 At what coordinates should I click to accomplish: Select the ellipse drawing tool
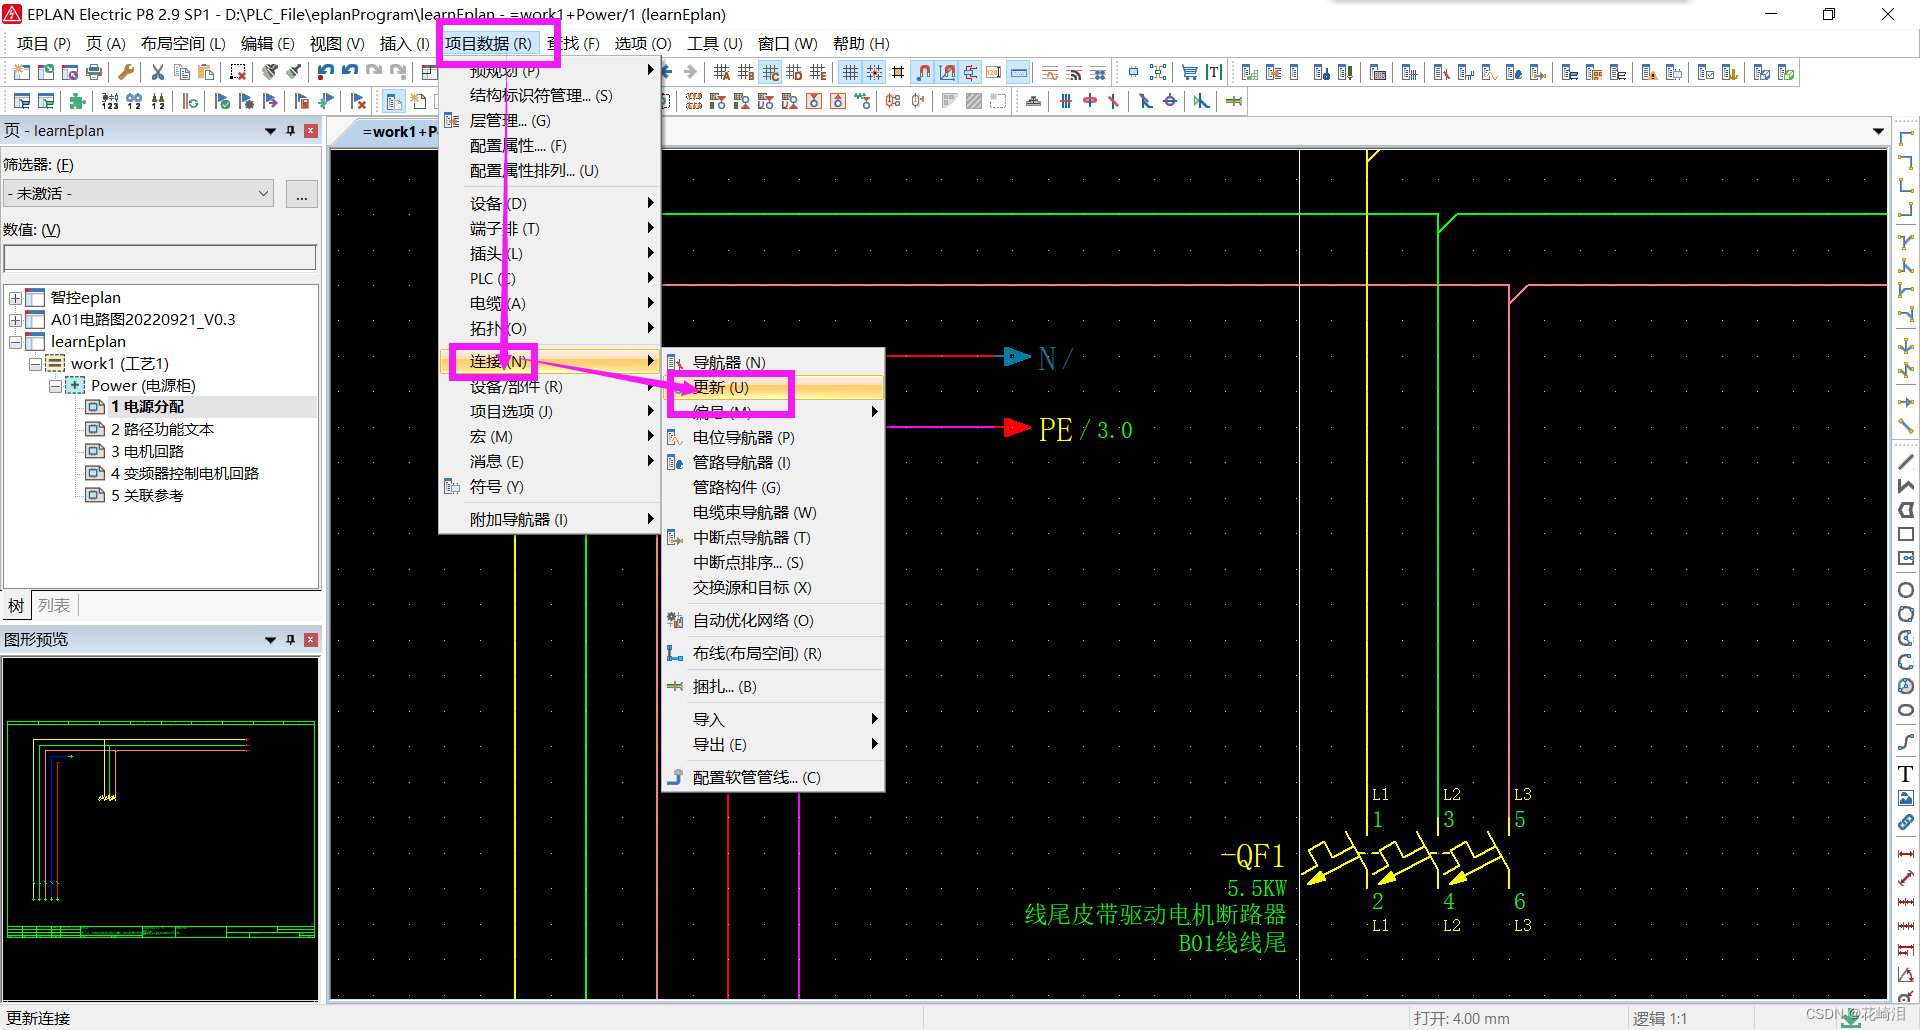(x=1906, y=710)
